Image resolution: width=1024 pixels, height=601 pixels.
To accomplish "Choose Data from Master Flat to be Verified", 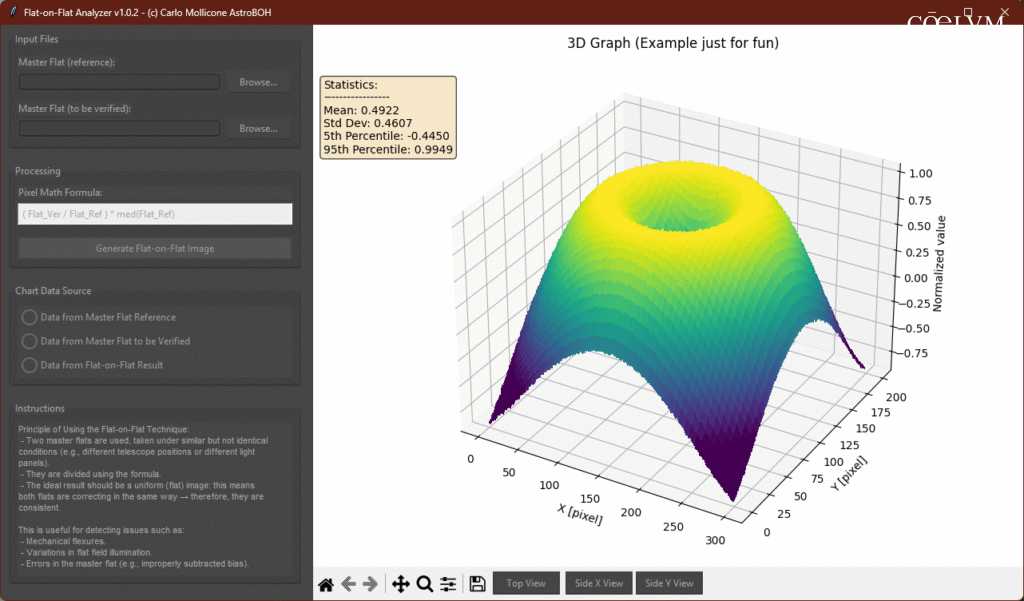I will tap(30, 341).
